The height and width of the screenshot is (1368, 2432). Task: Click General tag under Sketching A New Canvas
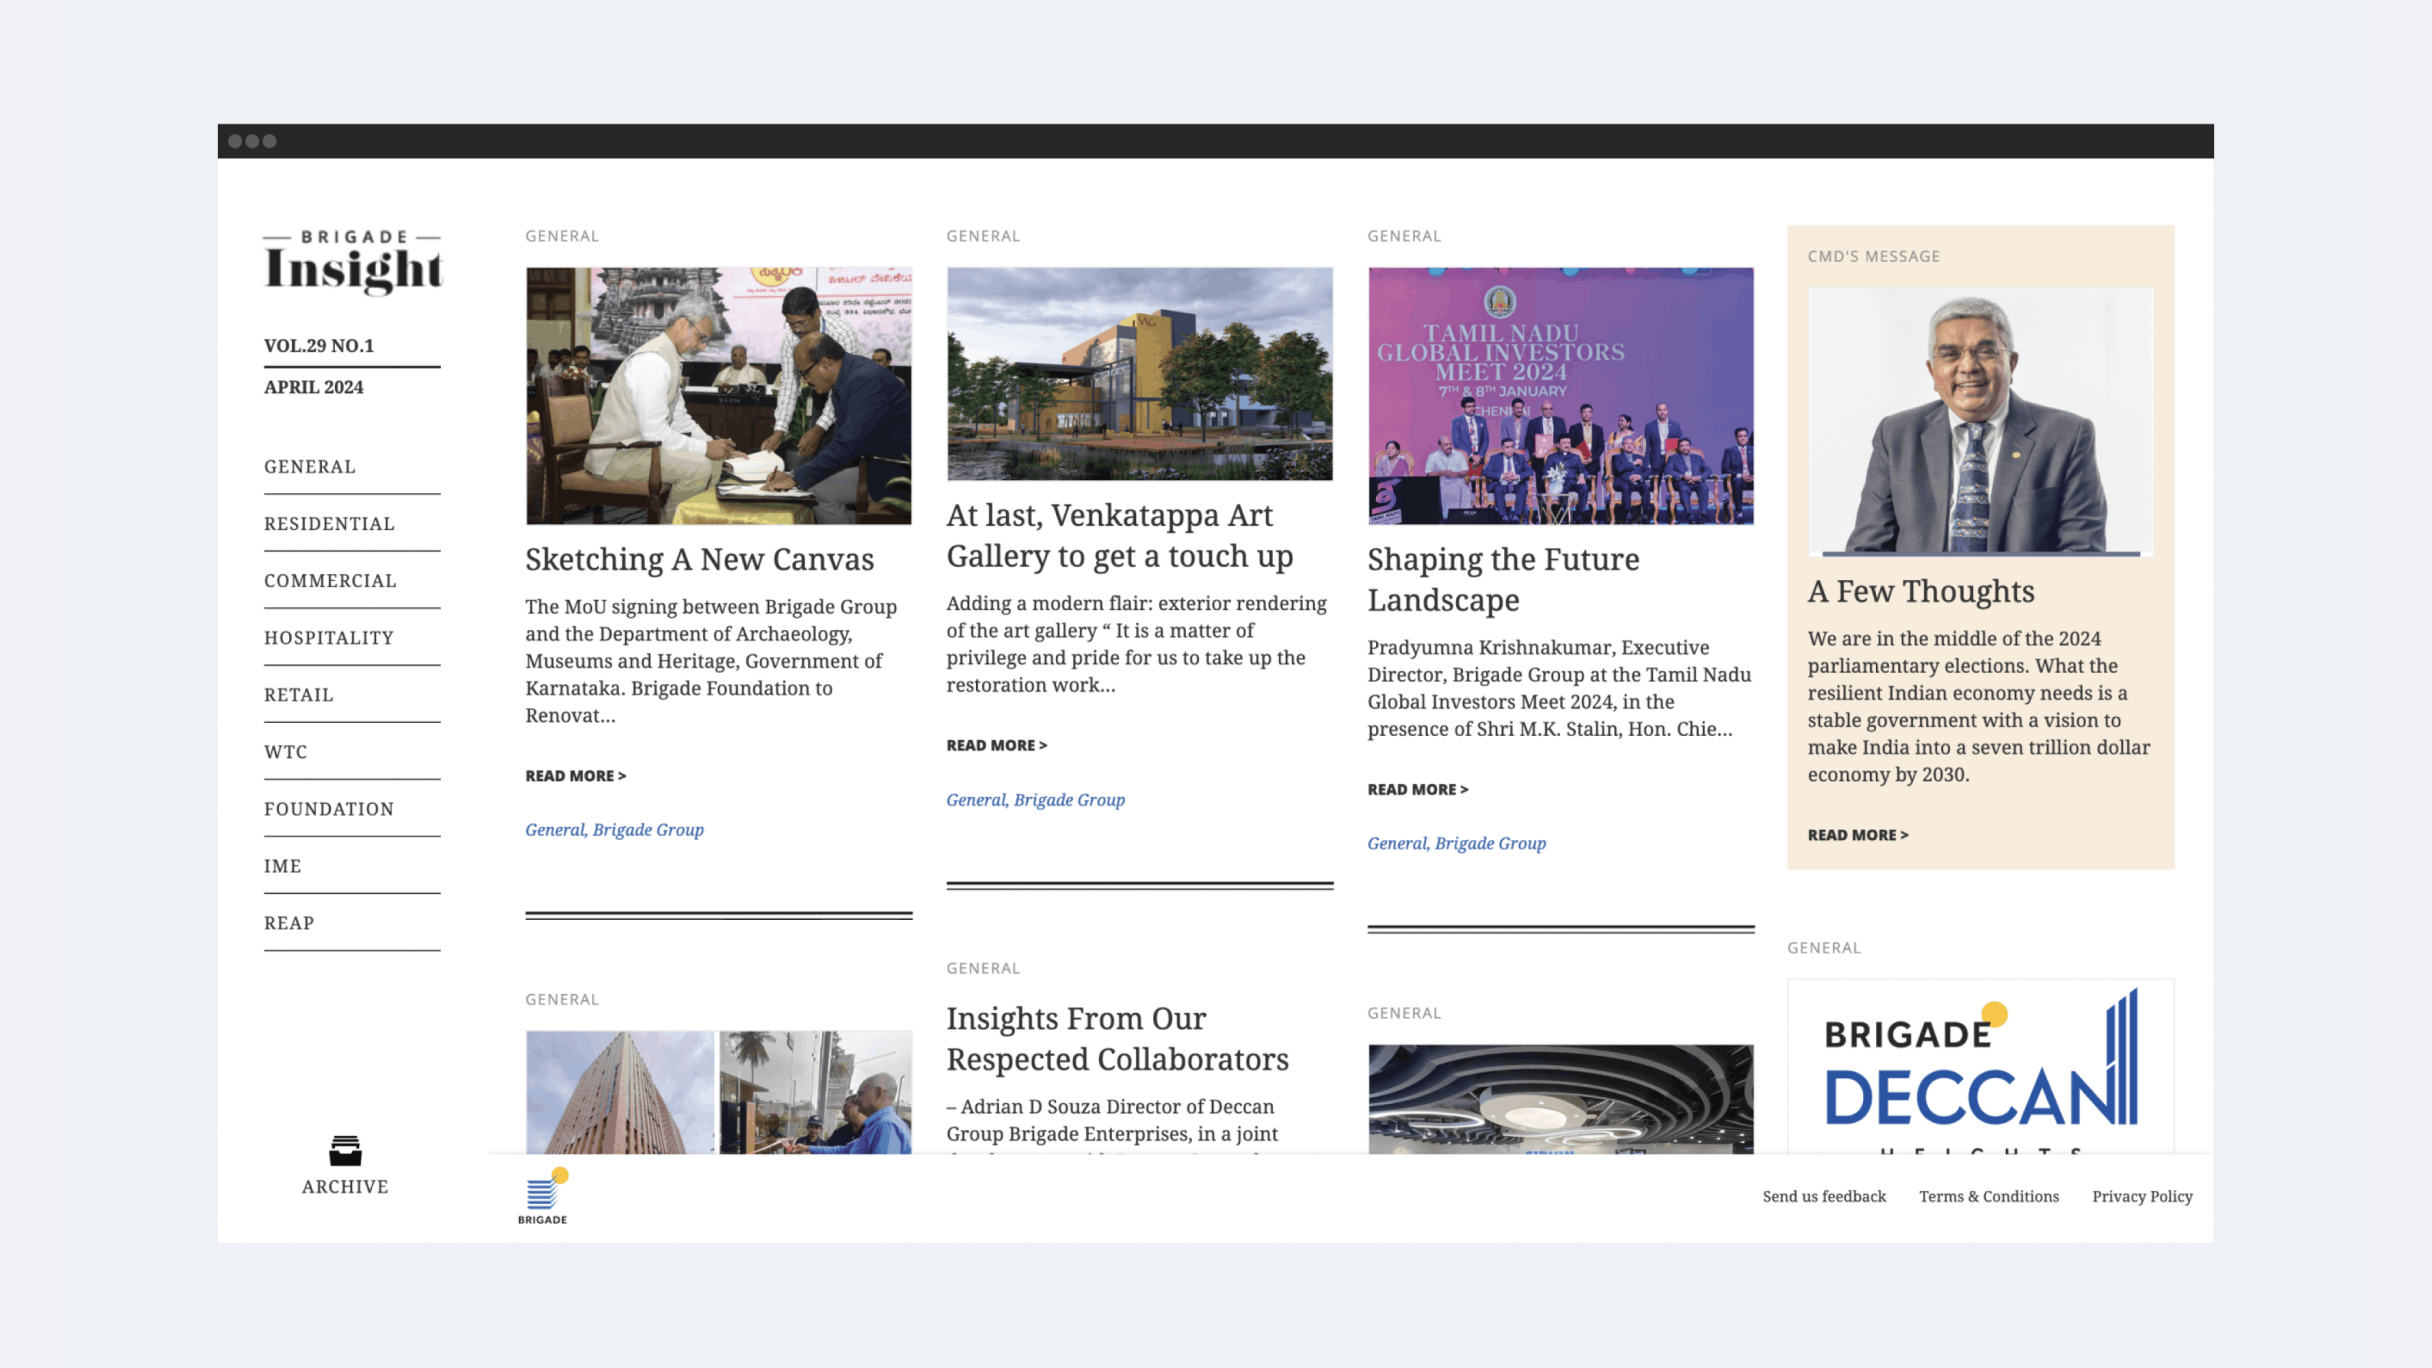pos(555,829)
